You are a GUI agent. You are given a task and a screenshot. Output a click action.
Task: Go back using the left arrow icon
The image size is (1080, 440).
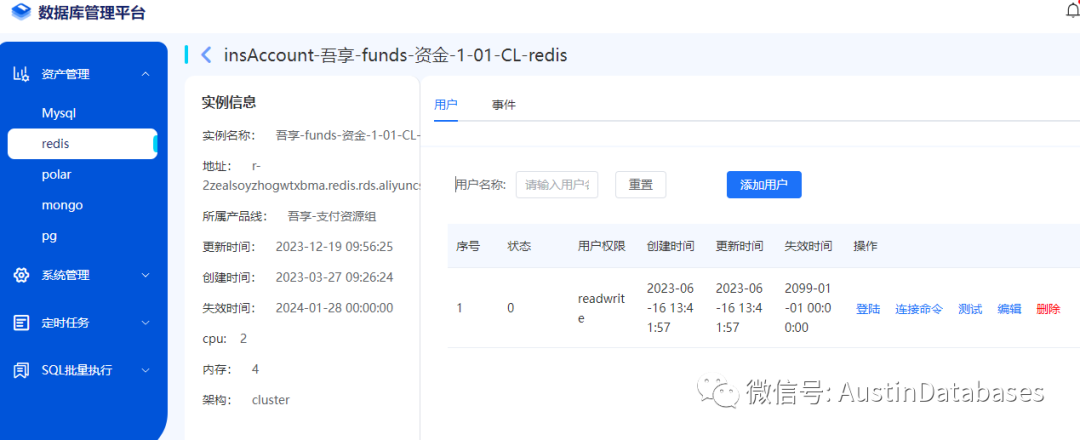[x=205, y=55]
